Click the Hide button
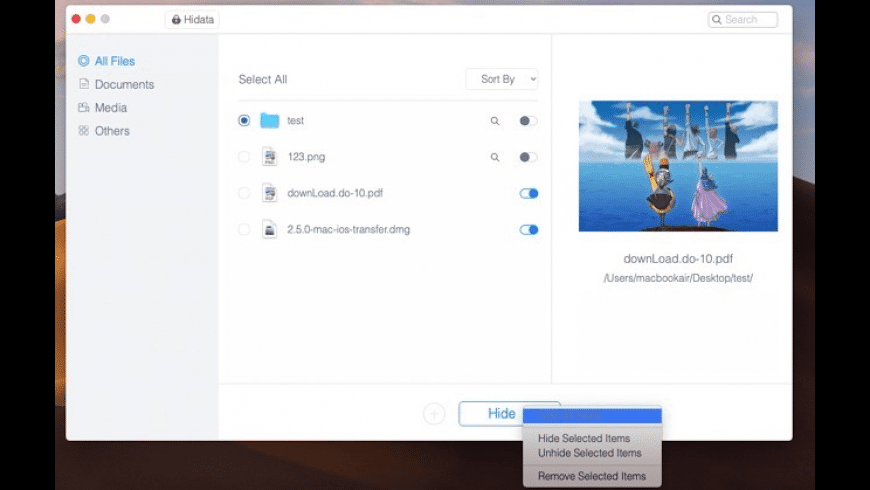870x490 pixels. pyautogui.click(x=490, y=413)
